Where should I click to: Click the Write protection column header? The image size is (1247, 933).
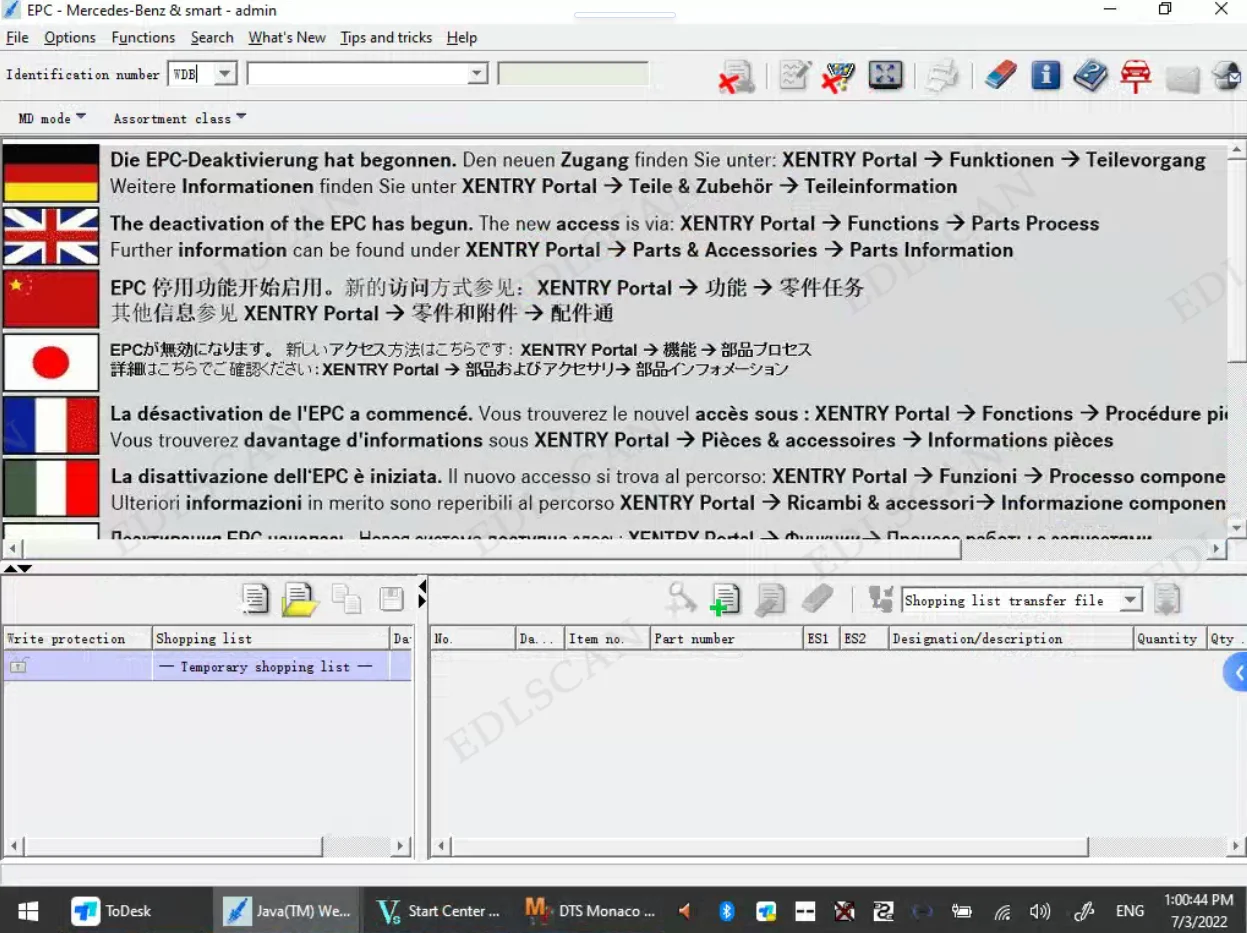click(77, 638)
